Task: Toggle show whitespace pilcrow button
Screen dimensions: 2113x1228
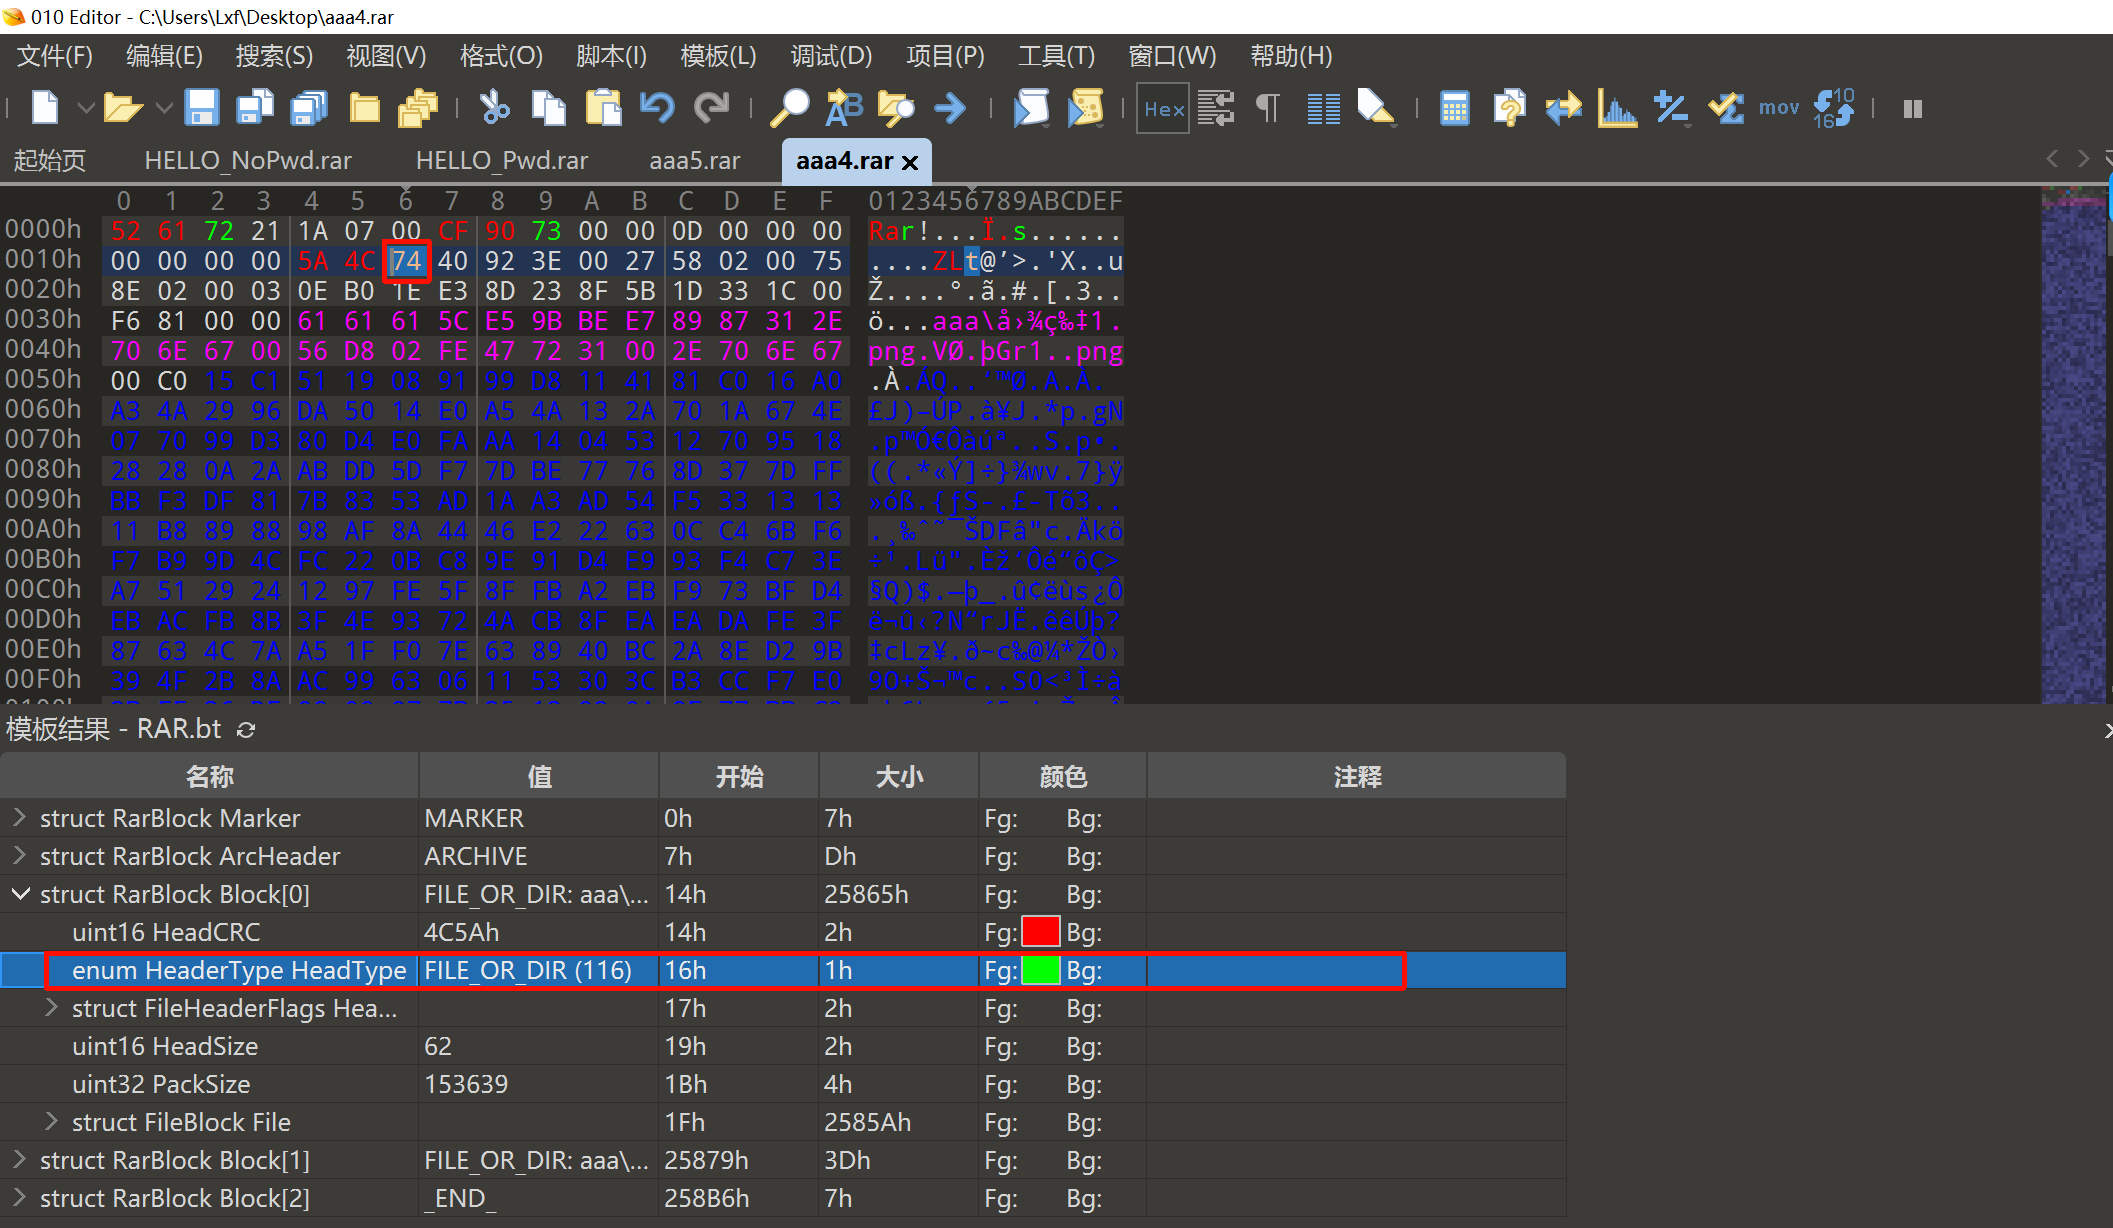Action: tap(1267, 108)
